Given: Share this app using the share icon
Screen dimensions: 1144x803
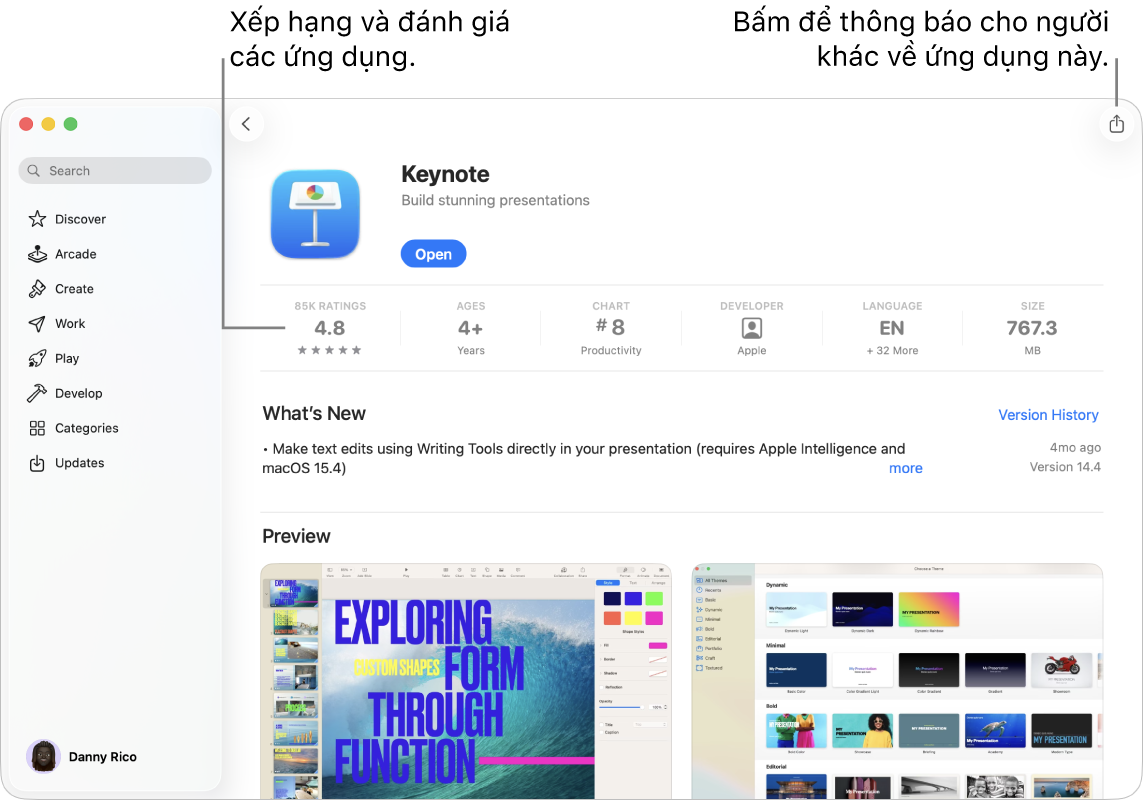Looking at the screenshot, I should click(1116, 124).
